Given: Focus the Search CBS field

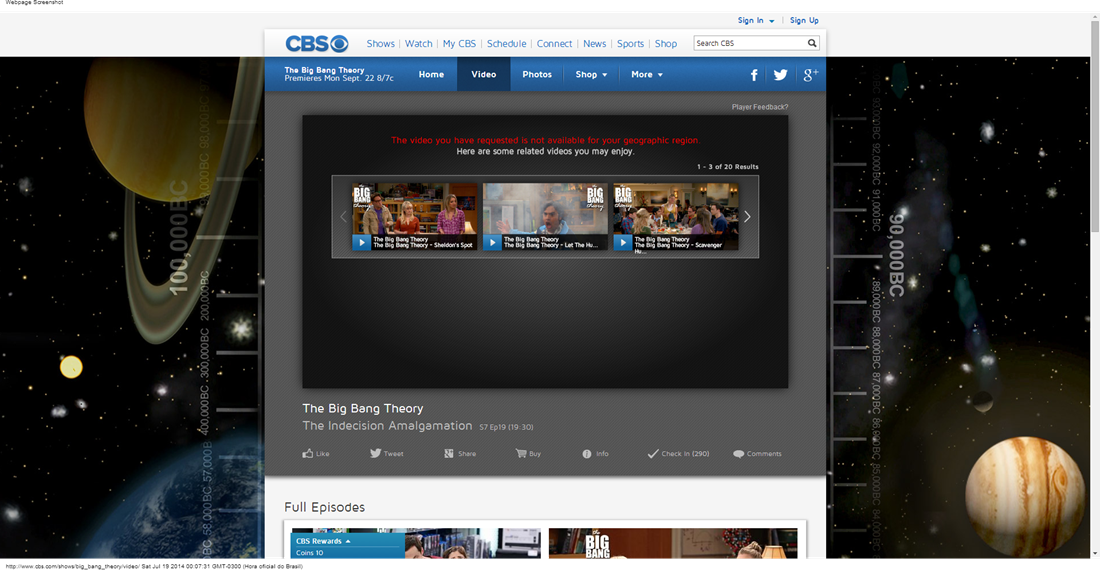Looking at the screenshot, I should click(x=749, y=43).
